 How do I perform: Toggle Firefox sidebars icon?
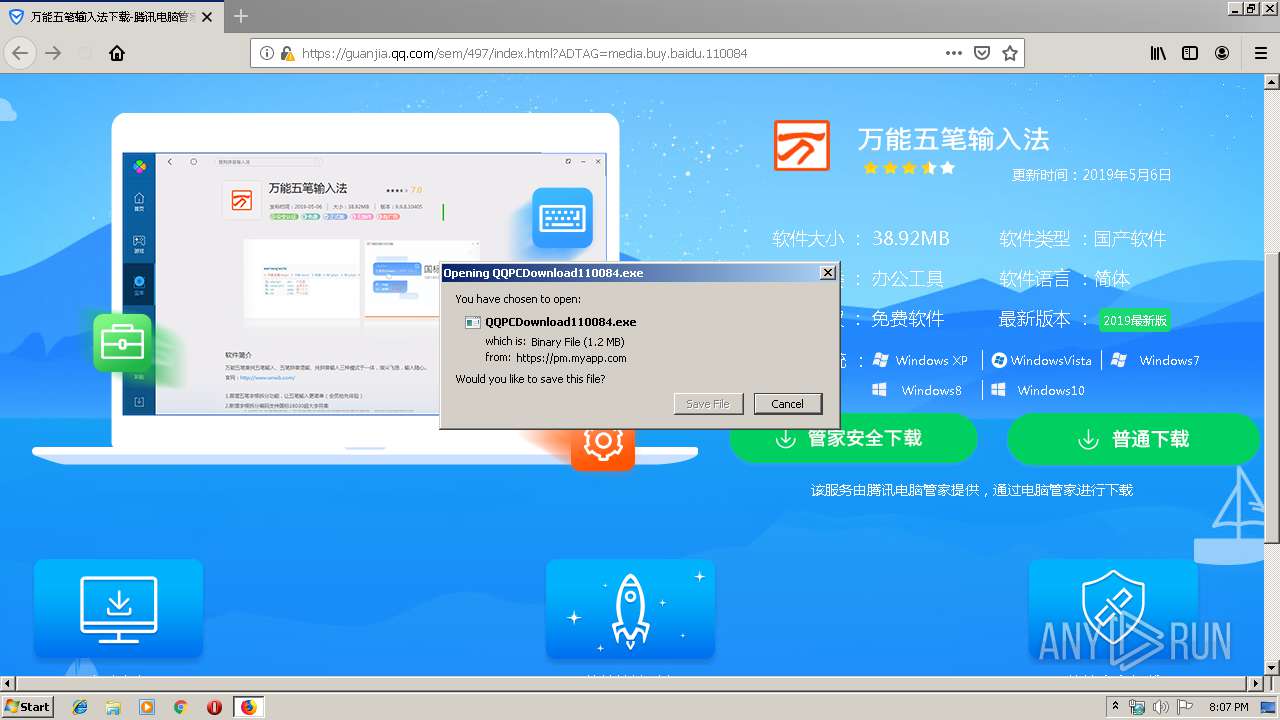(1190, 53)
